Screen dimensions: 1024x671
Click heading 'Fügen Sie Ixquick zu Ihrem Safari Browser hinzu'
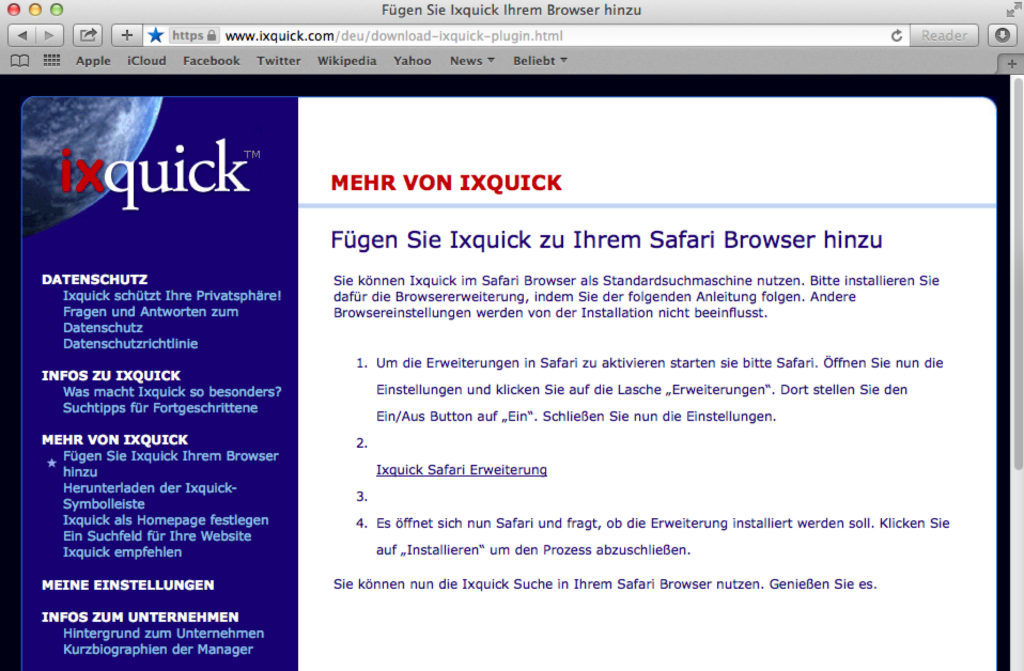click(606, 240)
